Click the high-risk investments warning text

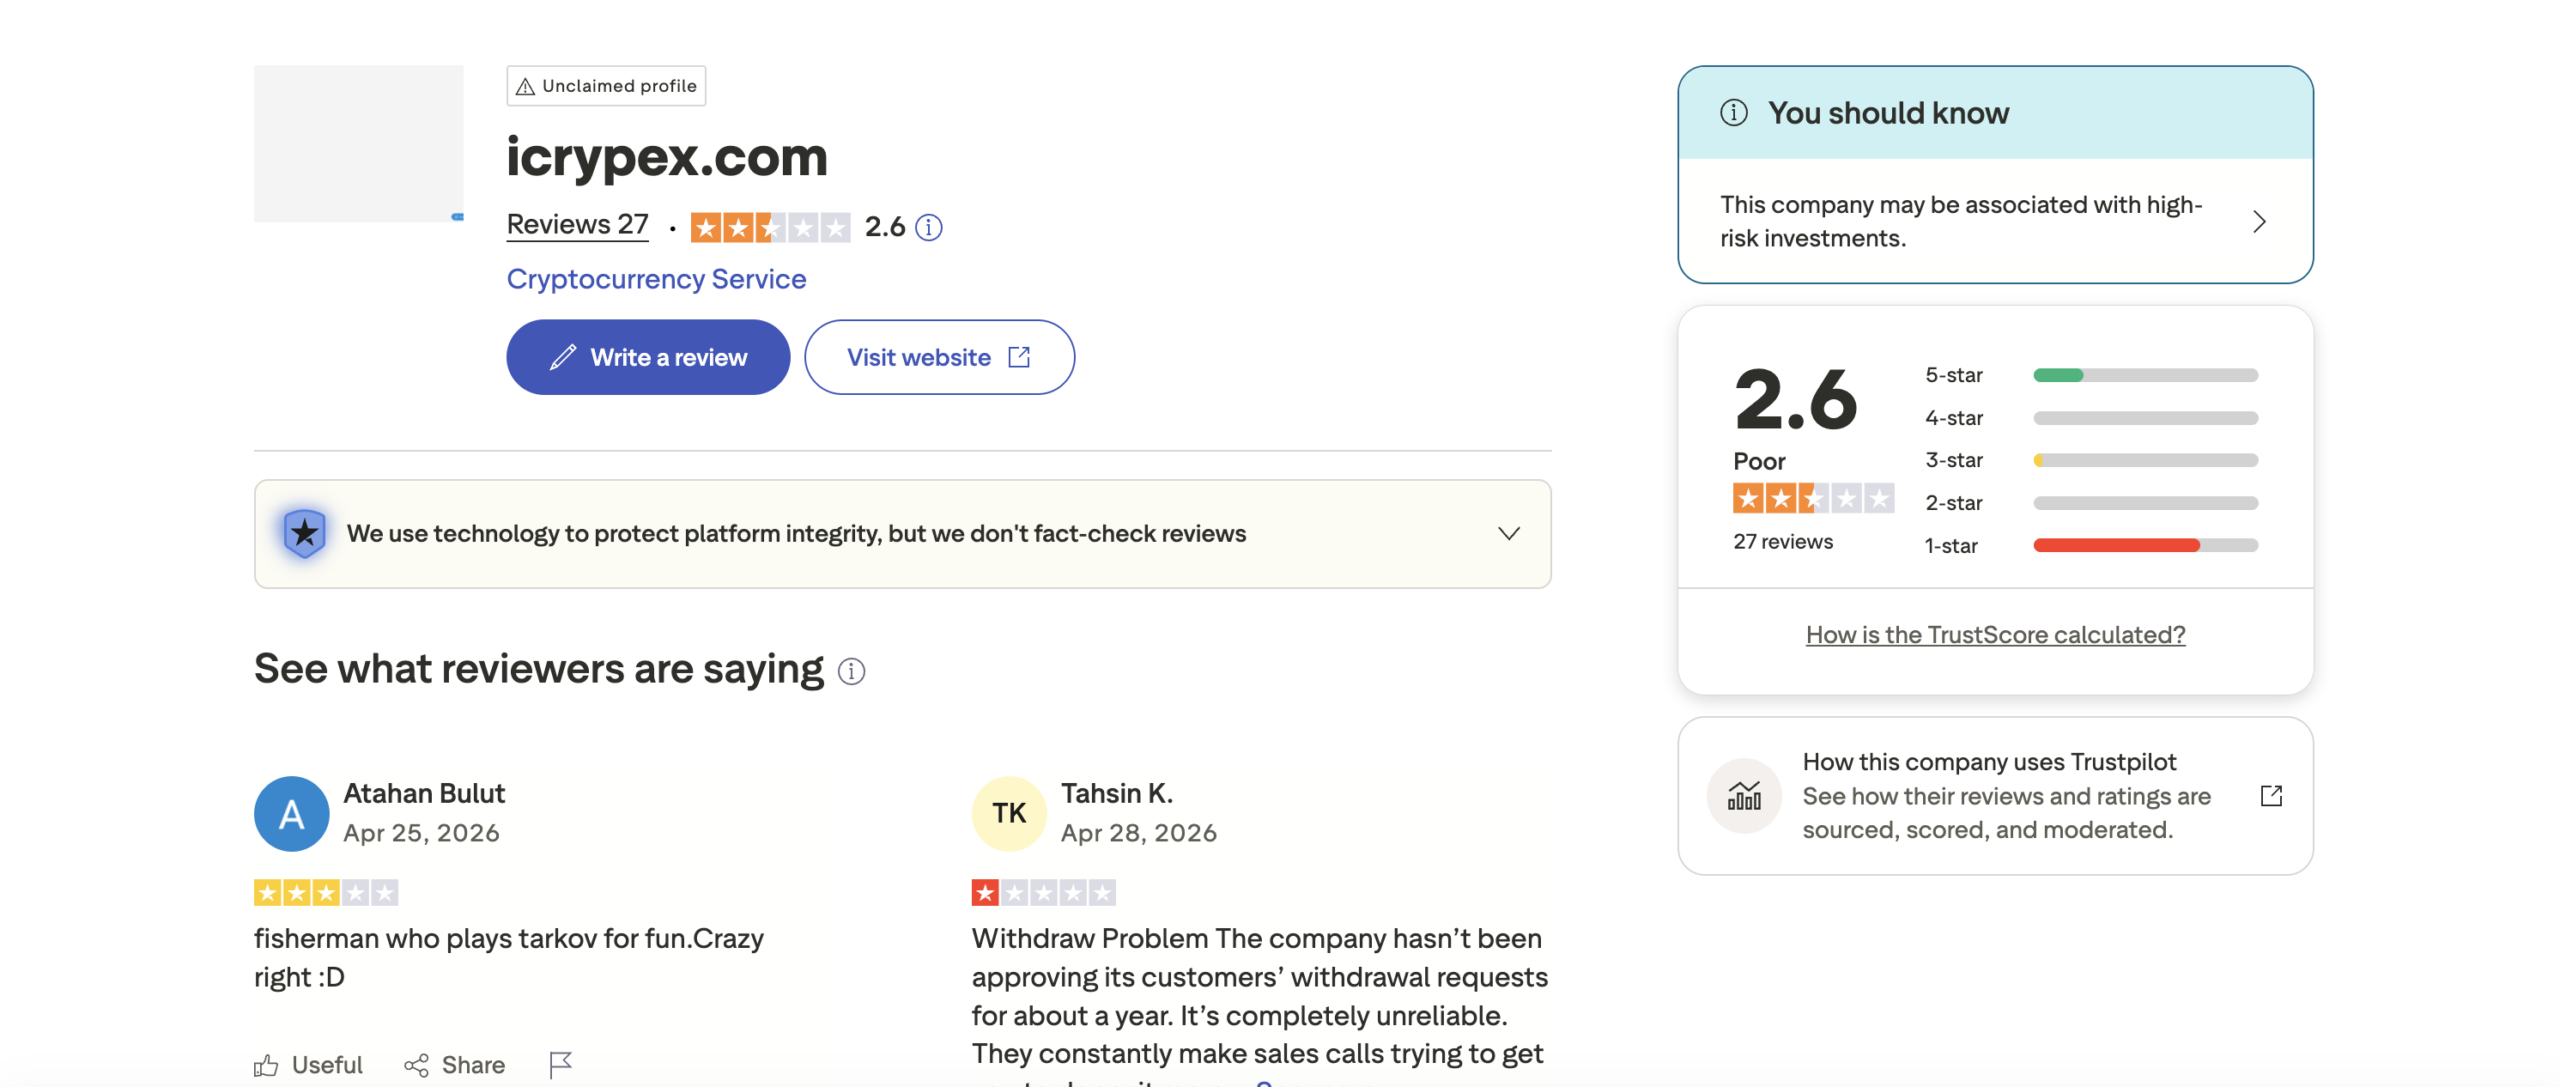pyautogui.click(x=1961, y=221)
